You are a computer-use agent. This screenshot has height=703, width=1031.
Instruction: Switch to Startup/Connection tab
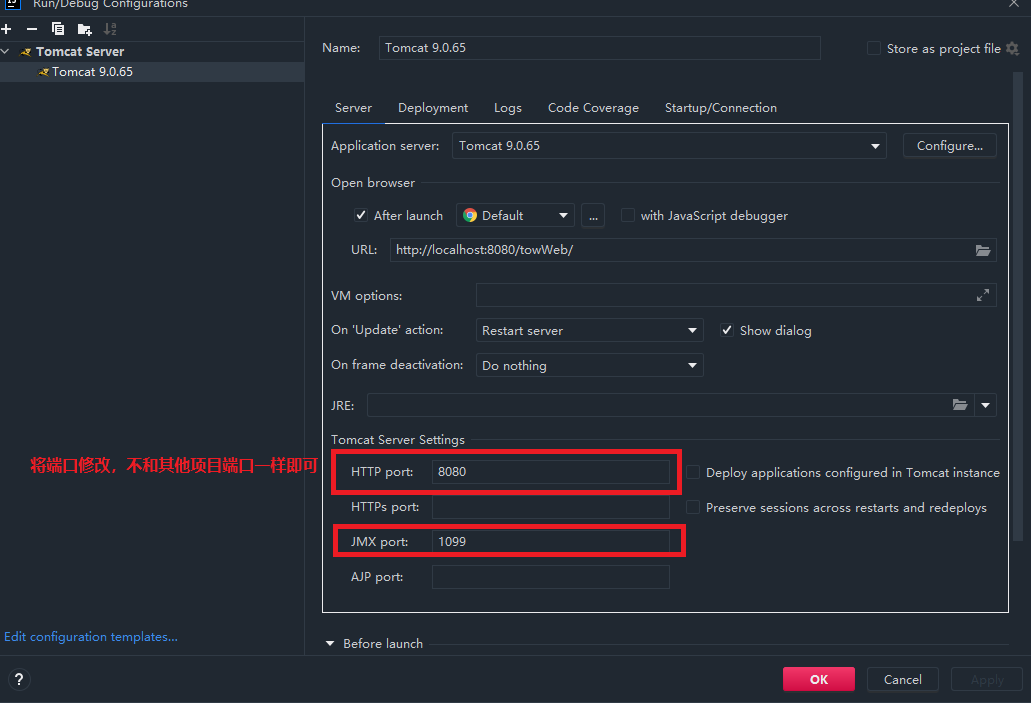click(721, 108)
